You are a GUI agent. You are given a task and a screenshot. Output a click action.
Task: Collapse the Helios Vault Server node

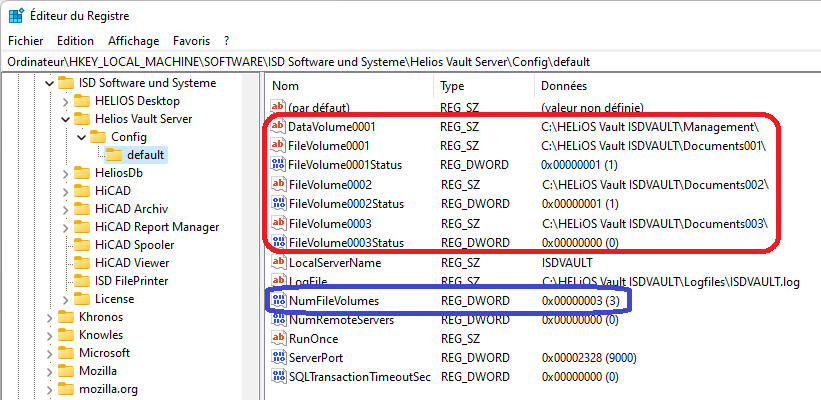click(x=65, y=119)
